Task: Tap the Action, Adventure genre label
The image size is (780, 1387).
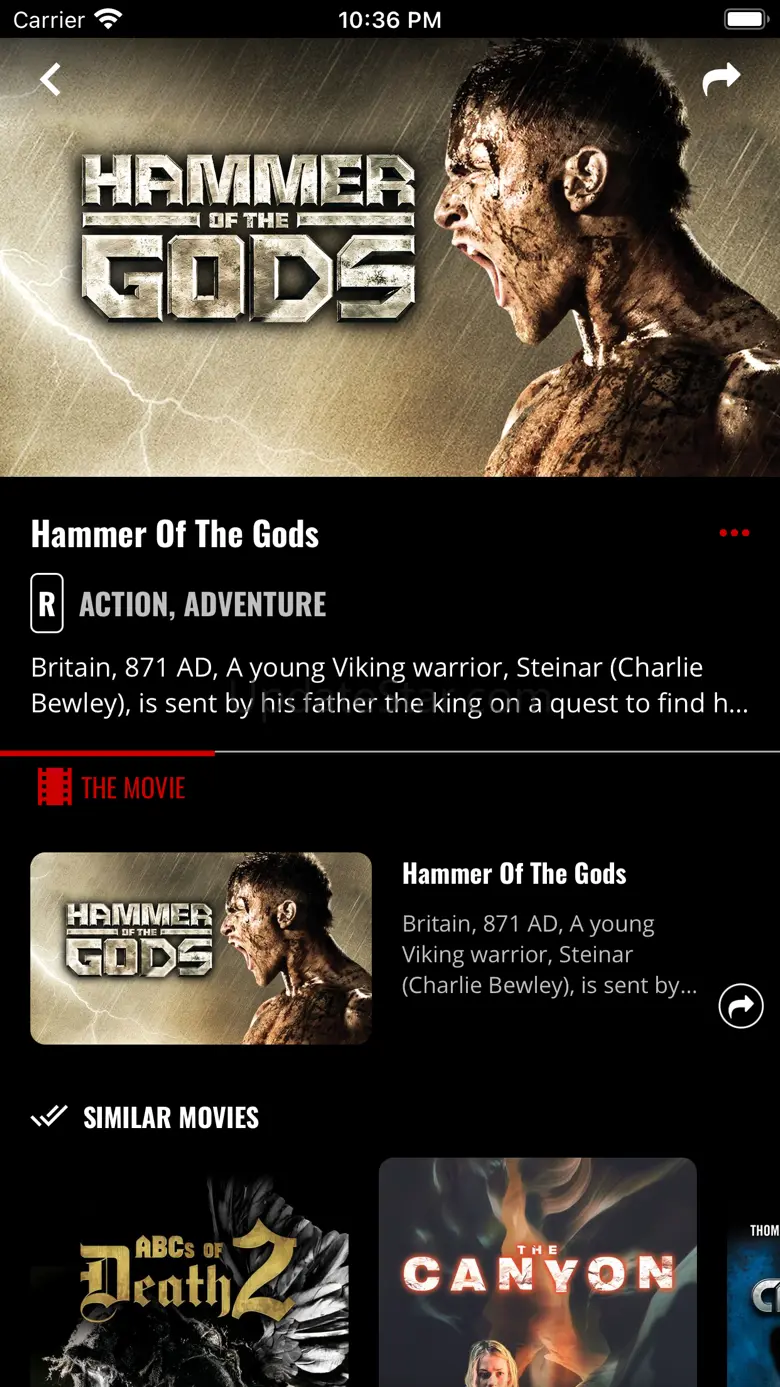Action: [203, 604]
